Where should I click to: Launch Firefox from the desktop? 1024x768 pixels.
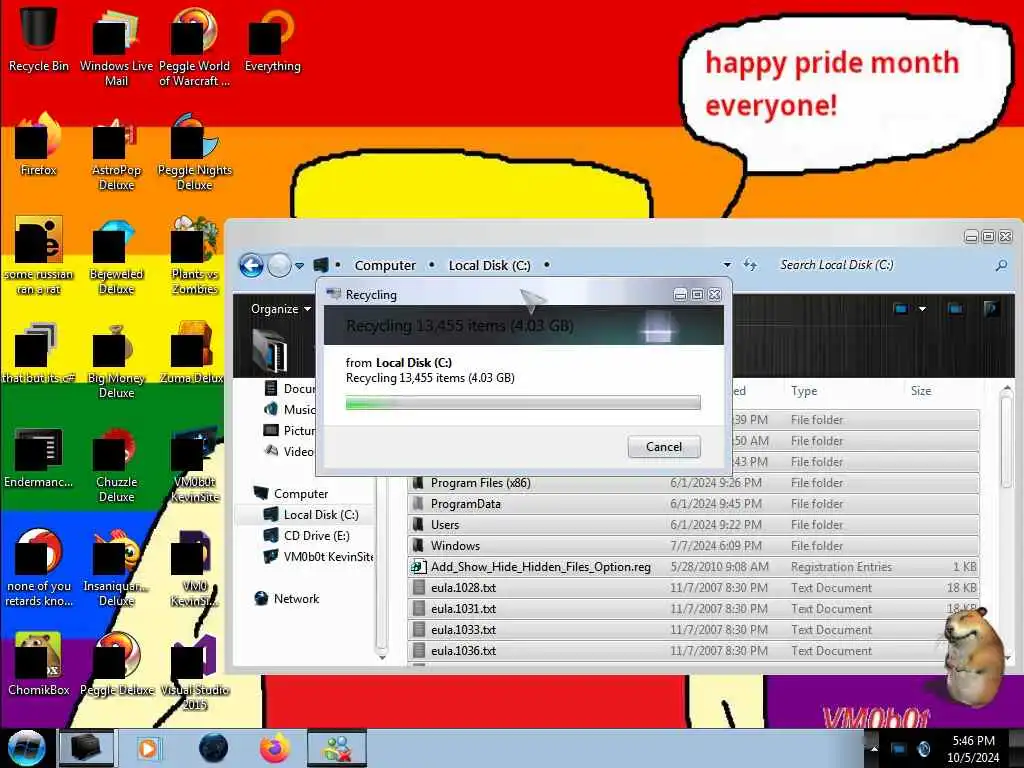point(38,144)
